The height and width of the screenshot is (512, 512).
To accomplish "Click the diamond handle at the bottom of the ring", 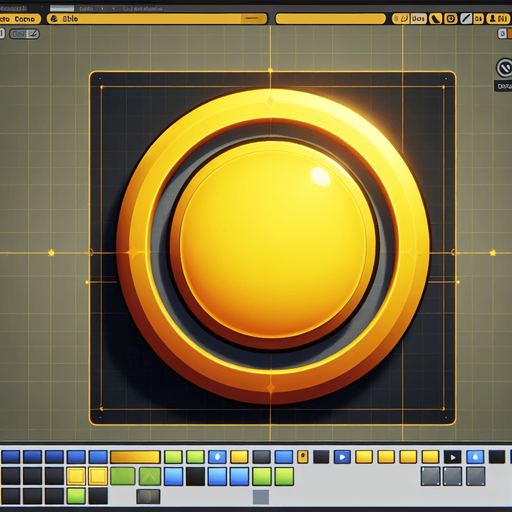I will coord(270,388).
